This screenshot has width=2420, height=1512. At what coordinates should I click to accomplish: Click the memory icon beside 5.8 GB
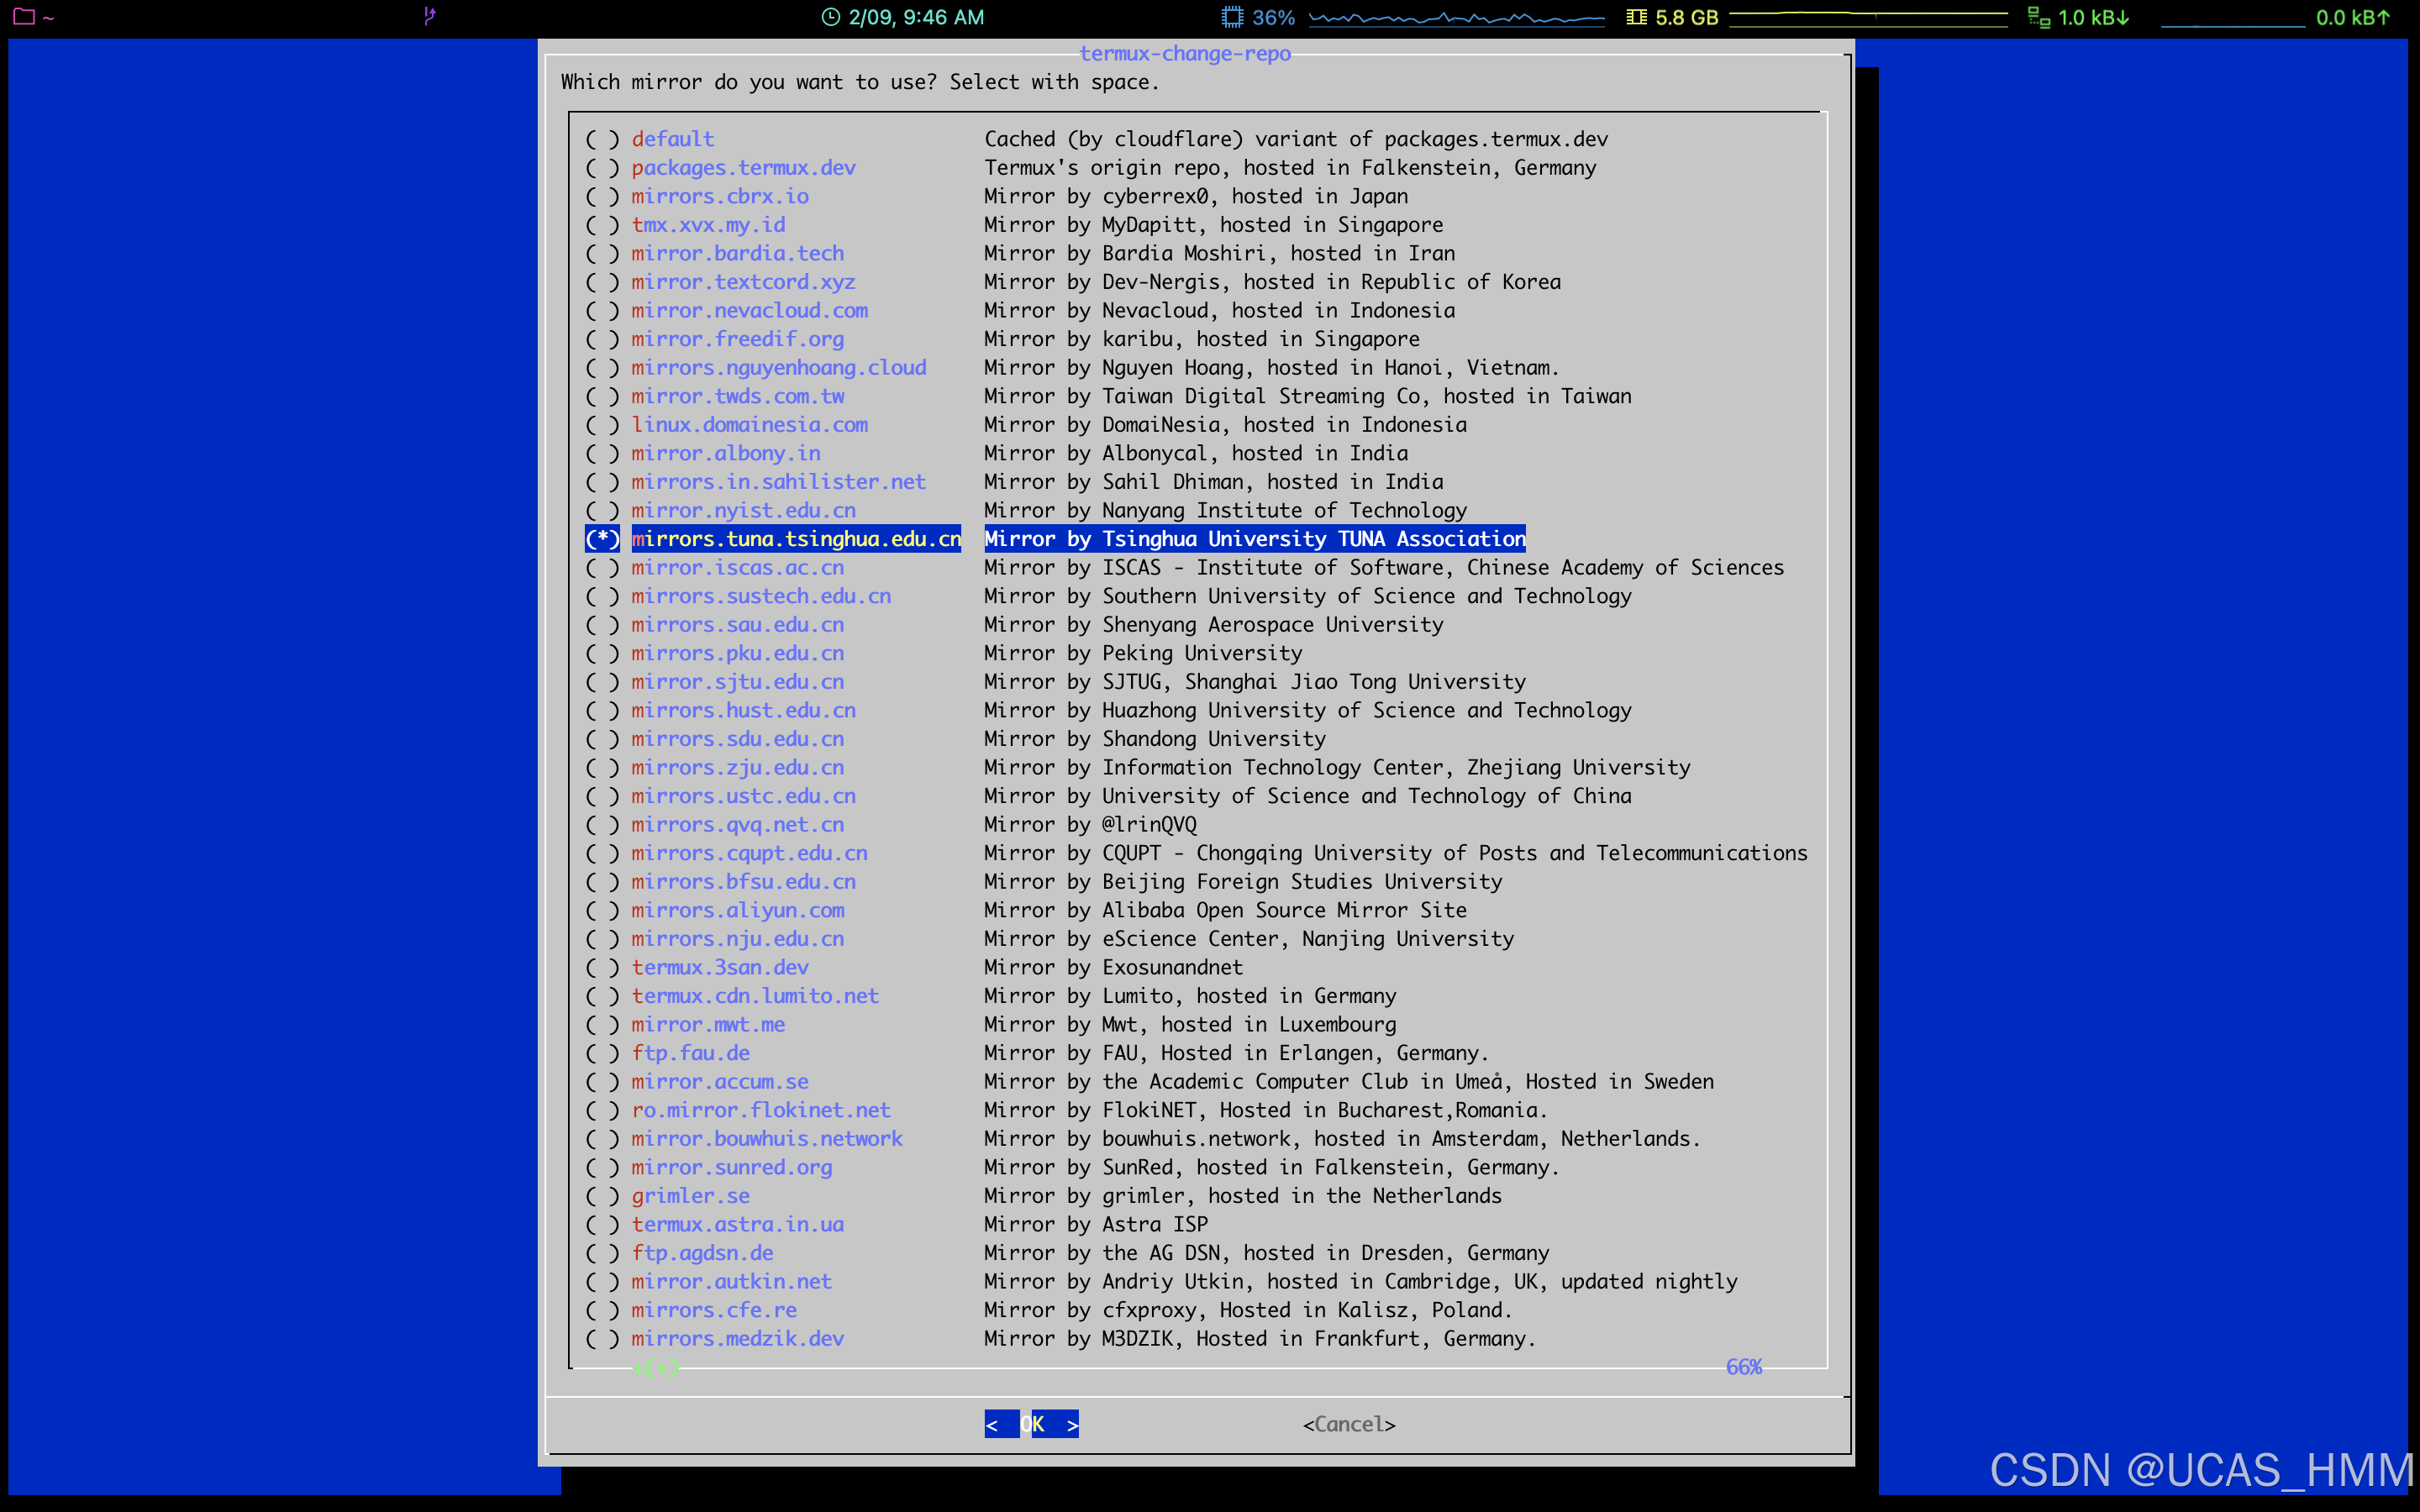pyautogui.click(x=1636, y=17)
